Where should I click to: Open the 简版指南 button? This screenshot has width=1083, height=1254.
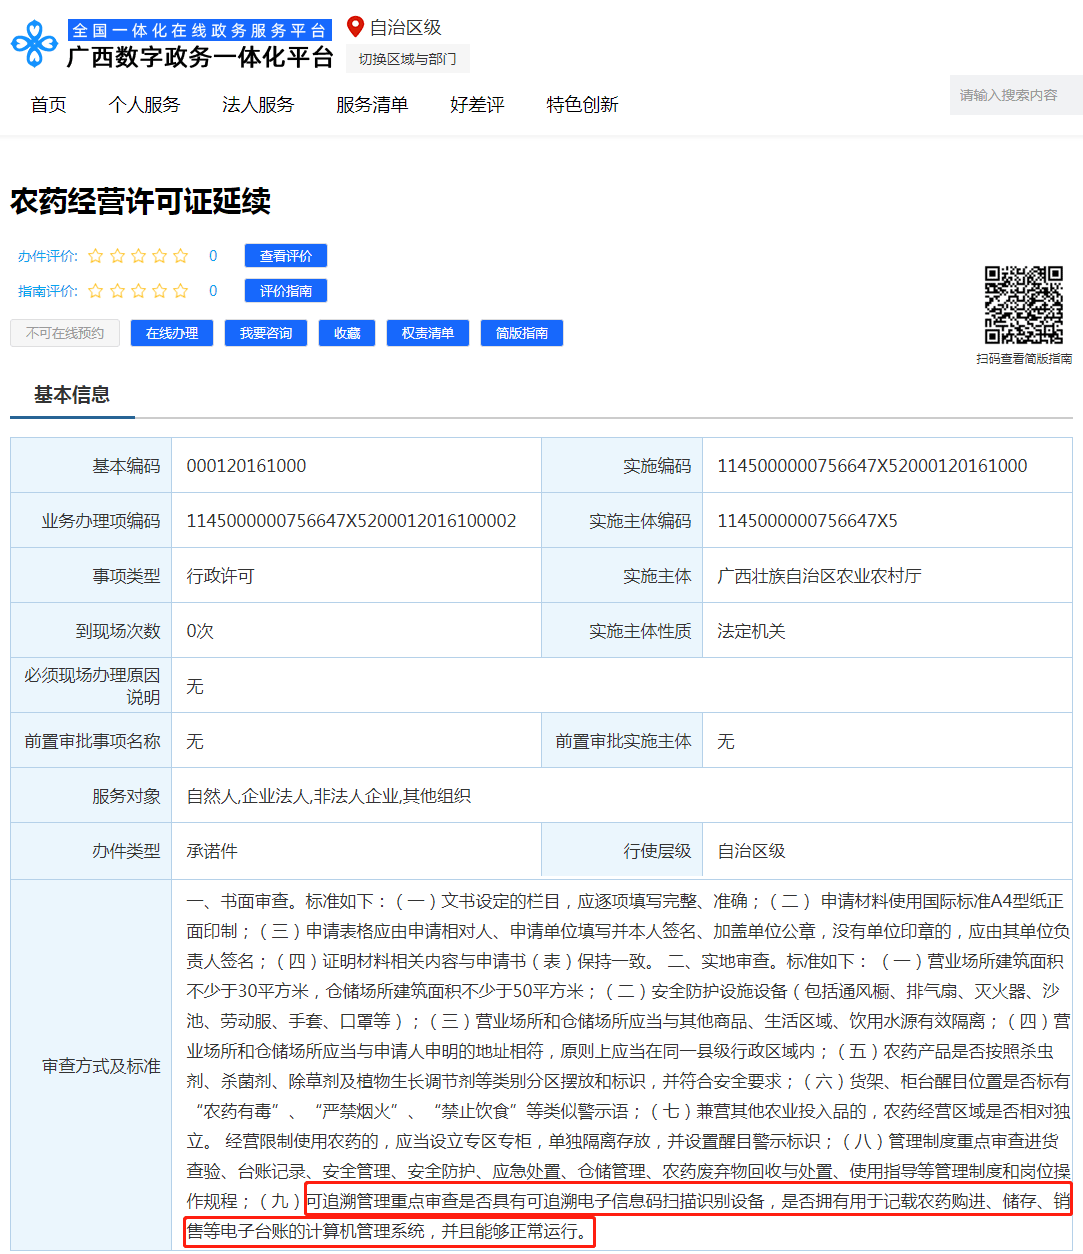(x=522, y=333)
